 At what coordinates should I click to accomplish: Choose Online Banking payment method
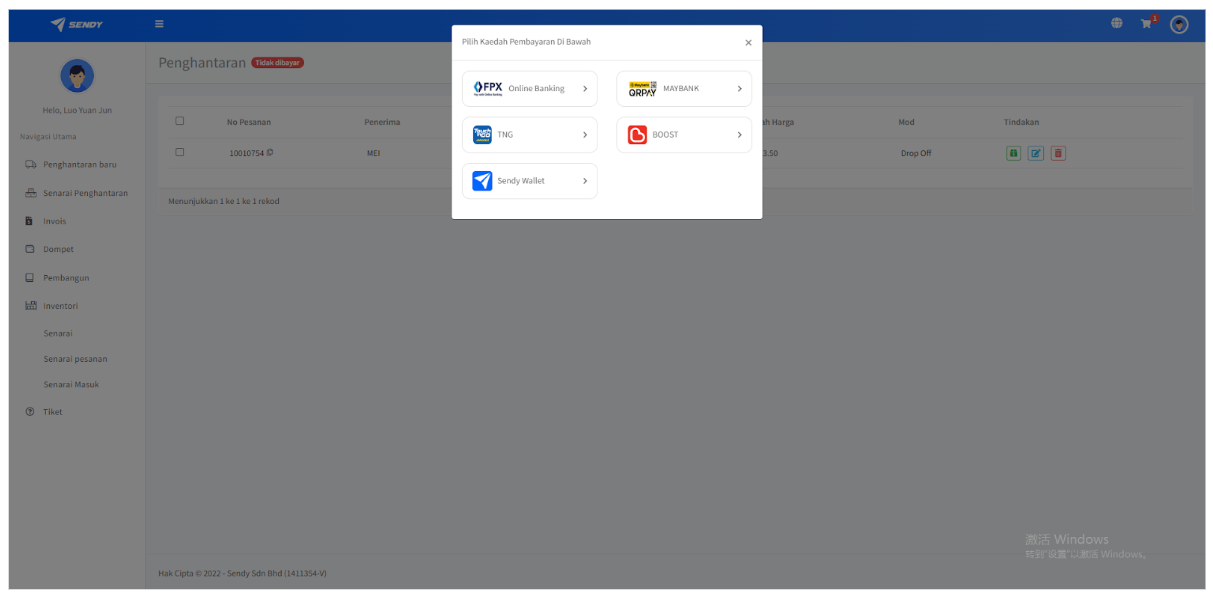(530, 89)
